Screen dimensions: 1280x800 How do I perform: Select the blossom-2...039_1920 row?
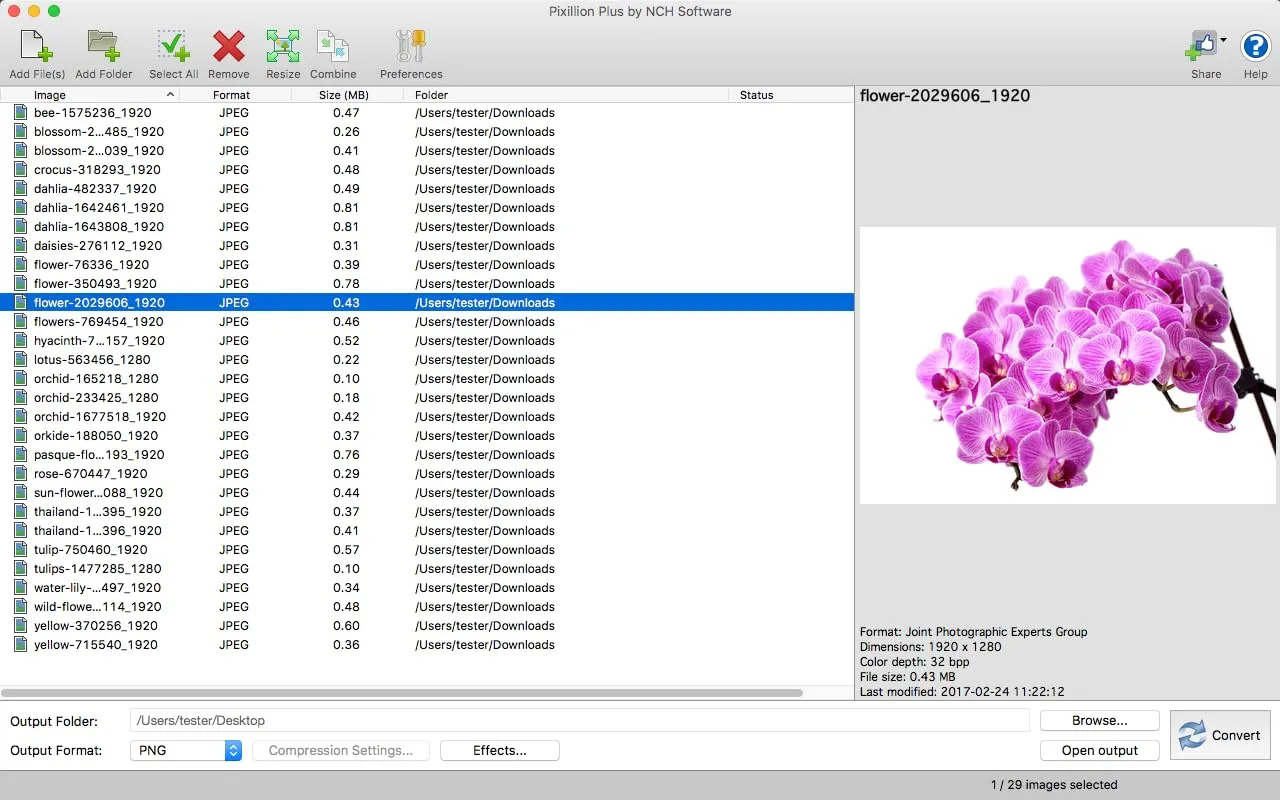(427, 151)
